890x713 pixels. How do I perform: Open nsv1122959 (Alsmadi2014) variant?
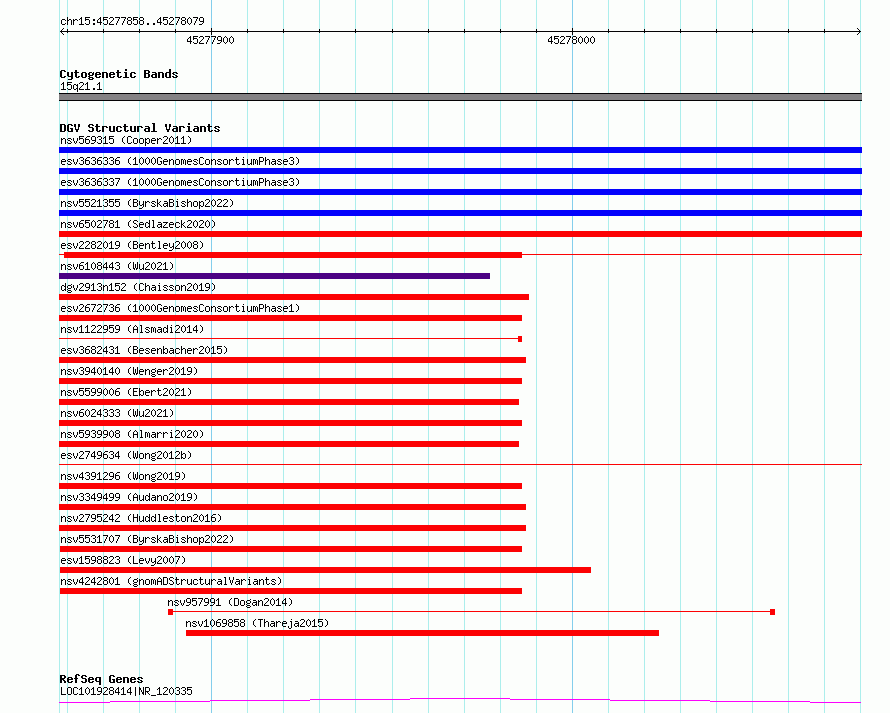pos(132,329)
